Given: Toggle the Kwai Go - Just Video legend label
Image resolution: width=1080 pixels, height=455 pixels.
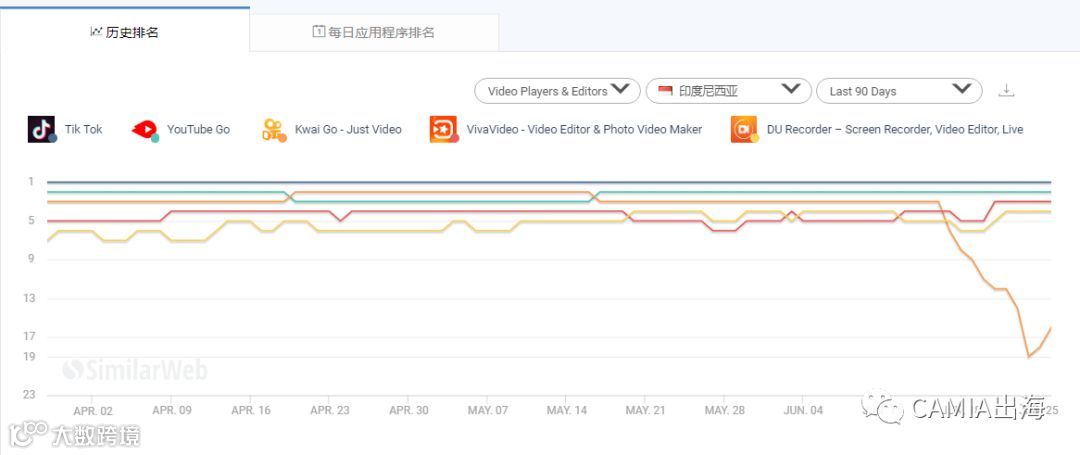Looking at the screenshot, I should click(x=348, y=129).
